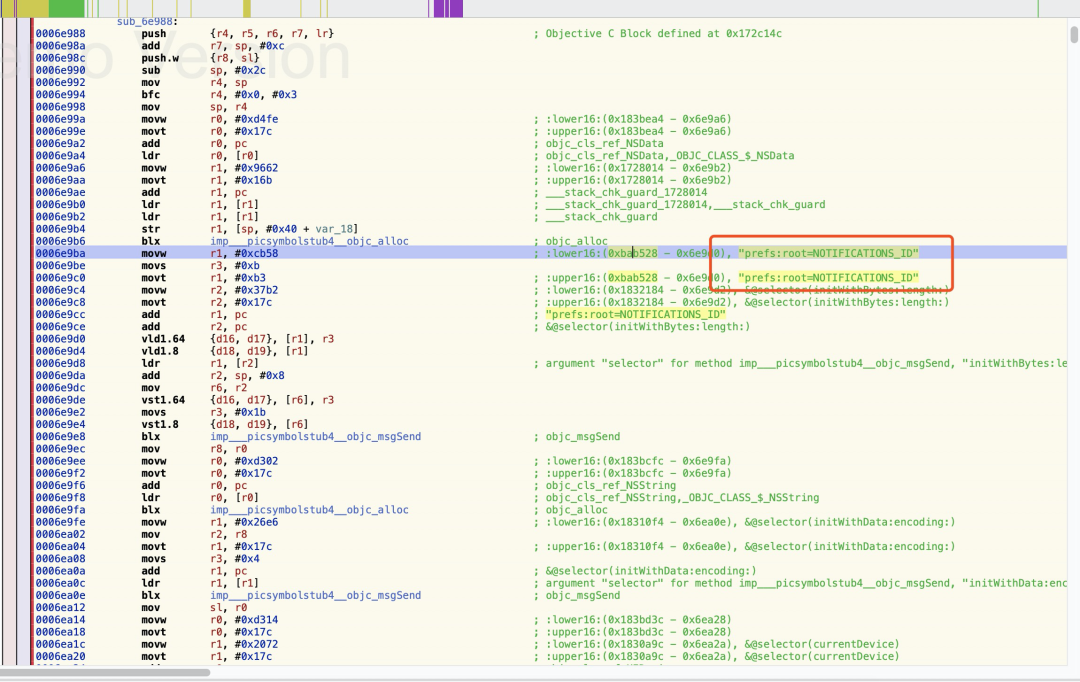1080x682 pixels.
Task: Click the green segment in the navigation bar
Action: (x=66, y=8)
